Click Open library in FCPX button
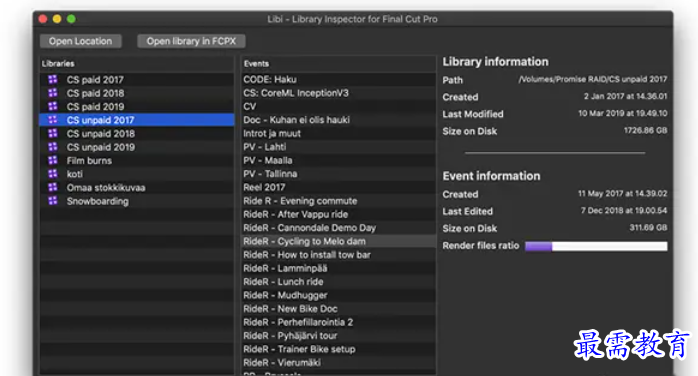The width and height of the screenshot is (698, 376). pyautogui.click(x=191, y=41)
